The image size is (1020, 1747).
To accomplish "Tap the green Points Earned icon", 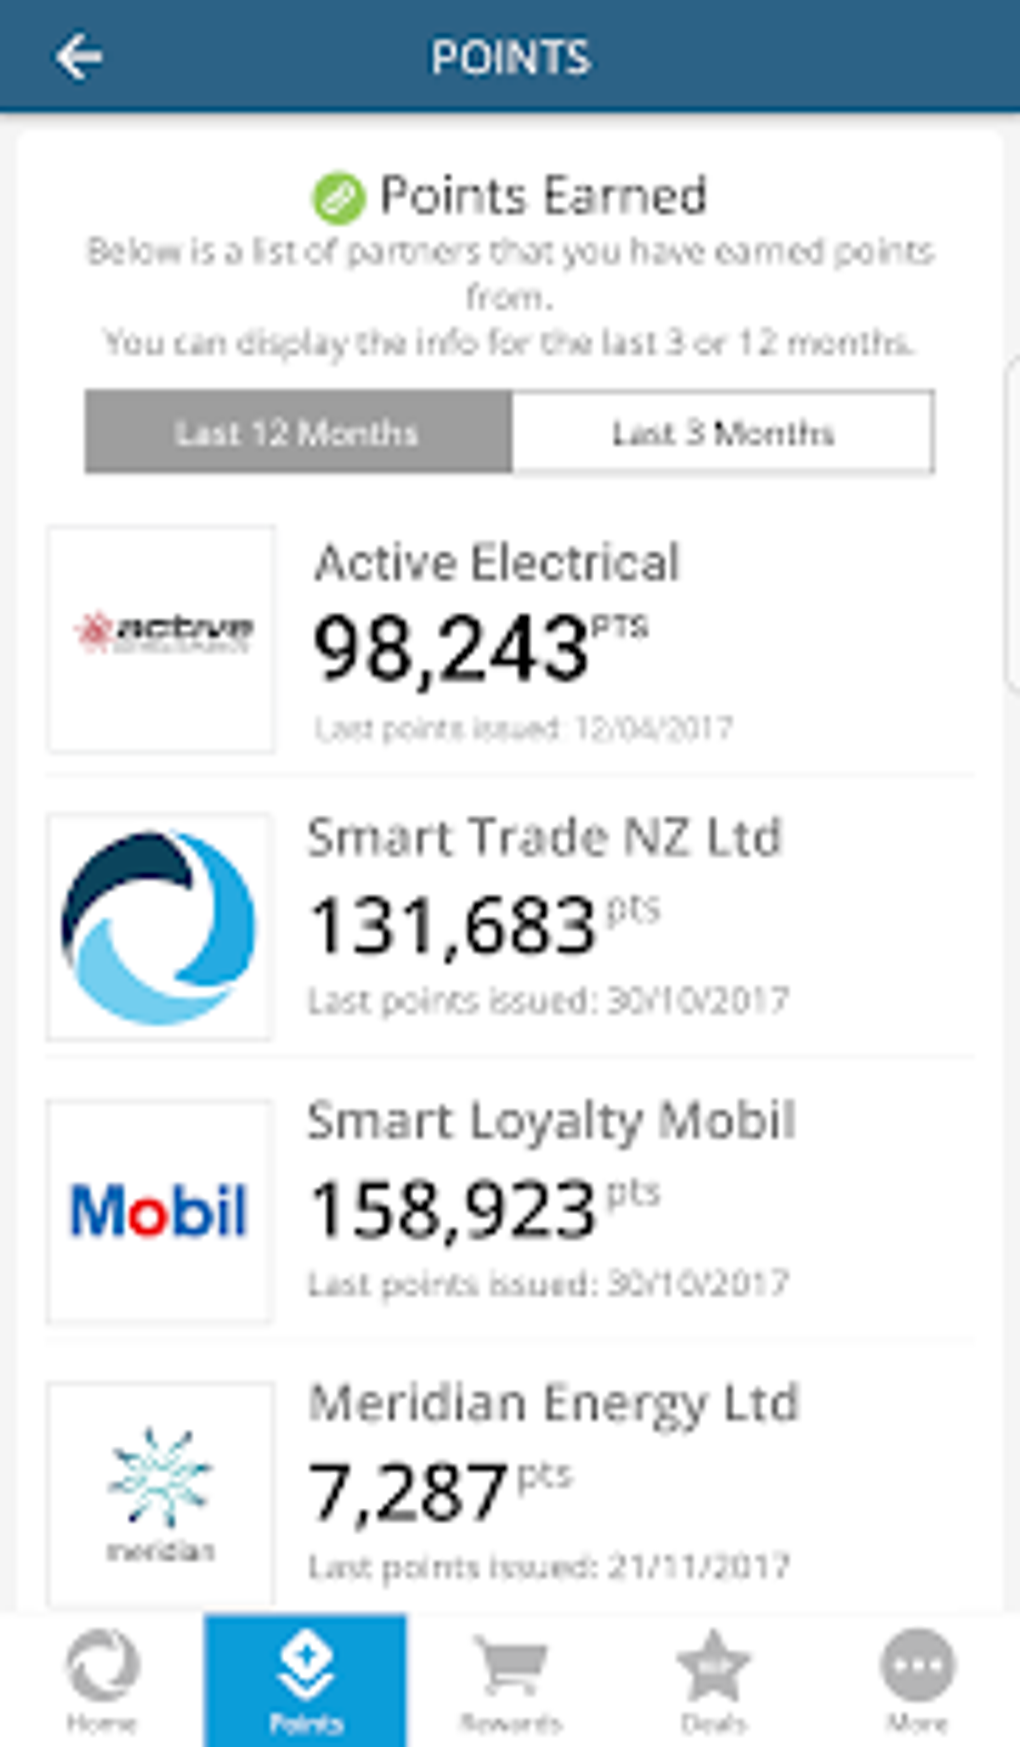I will tap(339, 197).
